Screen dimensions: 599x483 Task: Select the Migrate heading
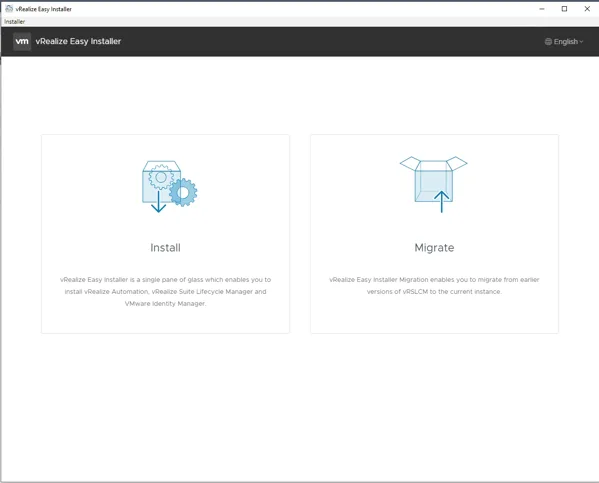click(x=434, y=248)
